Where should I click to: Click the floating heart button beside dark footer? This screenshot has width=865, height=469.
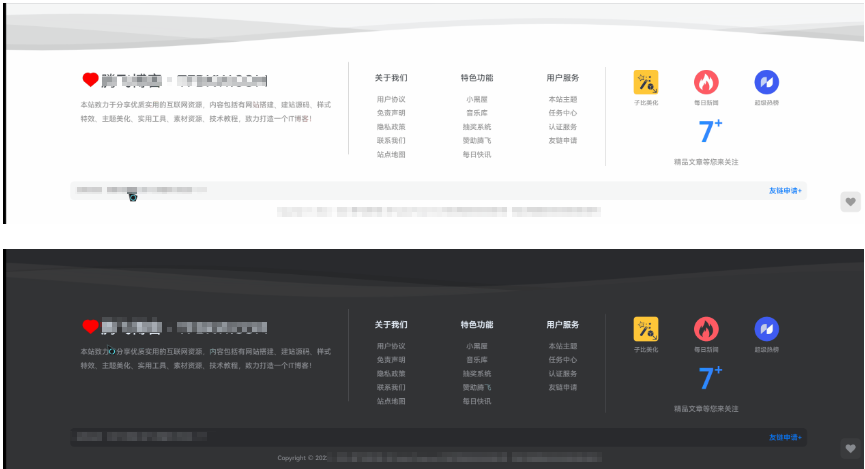851,449
